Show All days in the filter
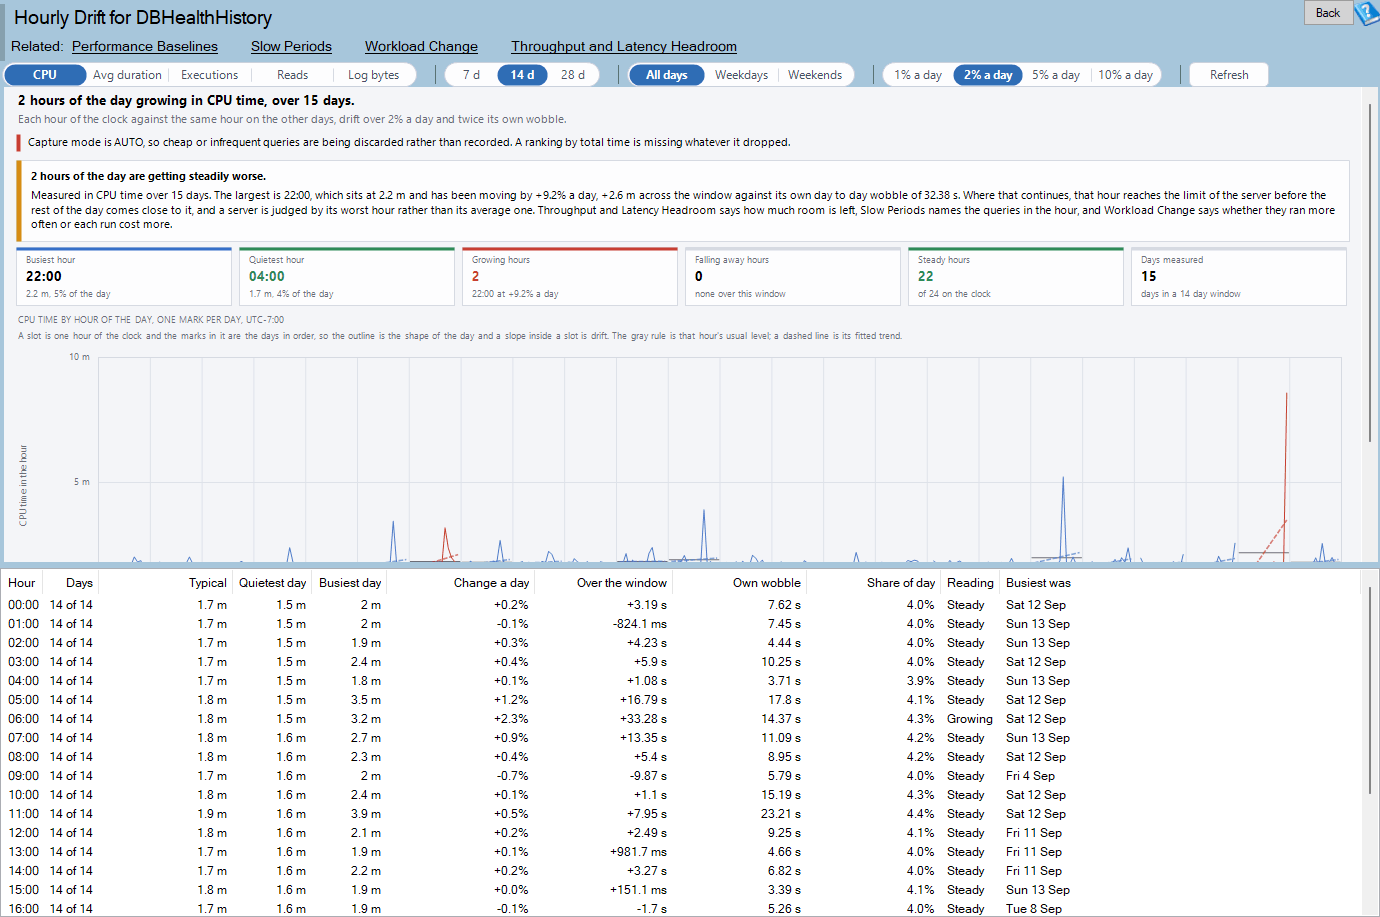 click(666, 75)
